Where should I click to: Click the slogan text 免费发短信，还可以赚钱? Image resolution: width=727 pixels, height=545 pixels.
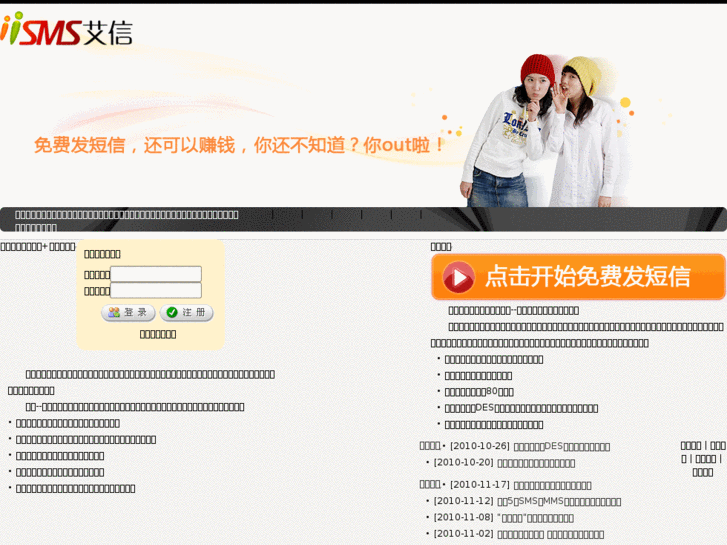(134, 145)
